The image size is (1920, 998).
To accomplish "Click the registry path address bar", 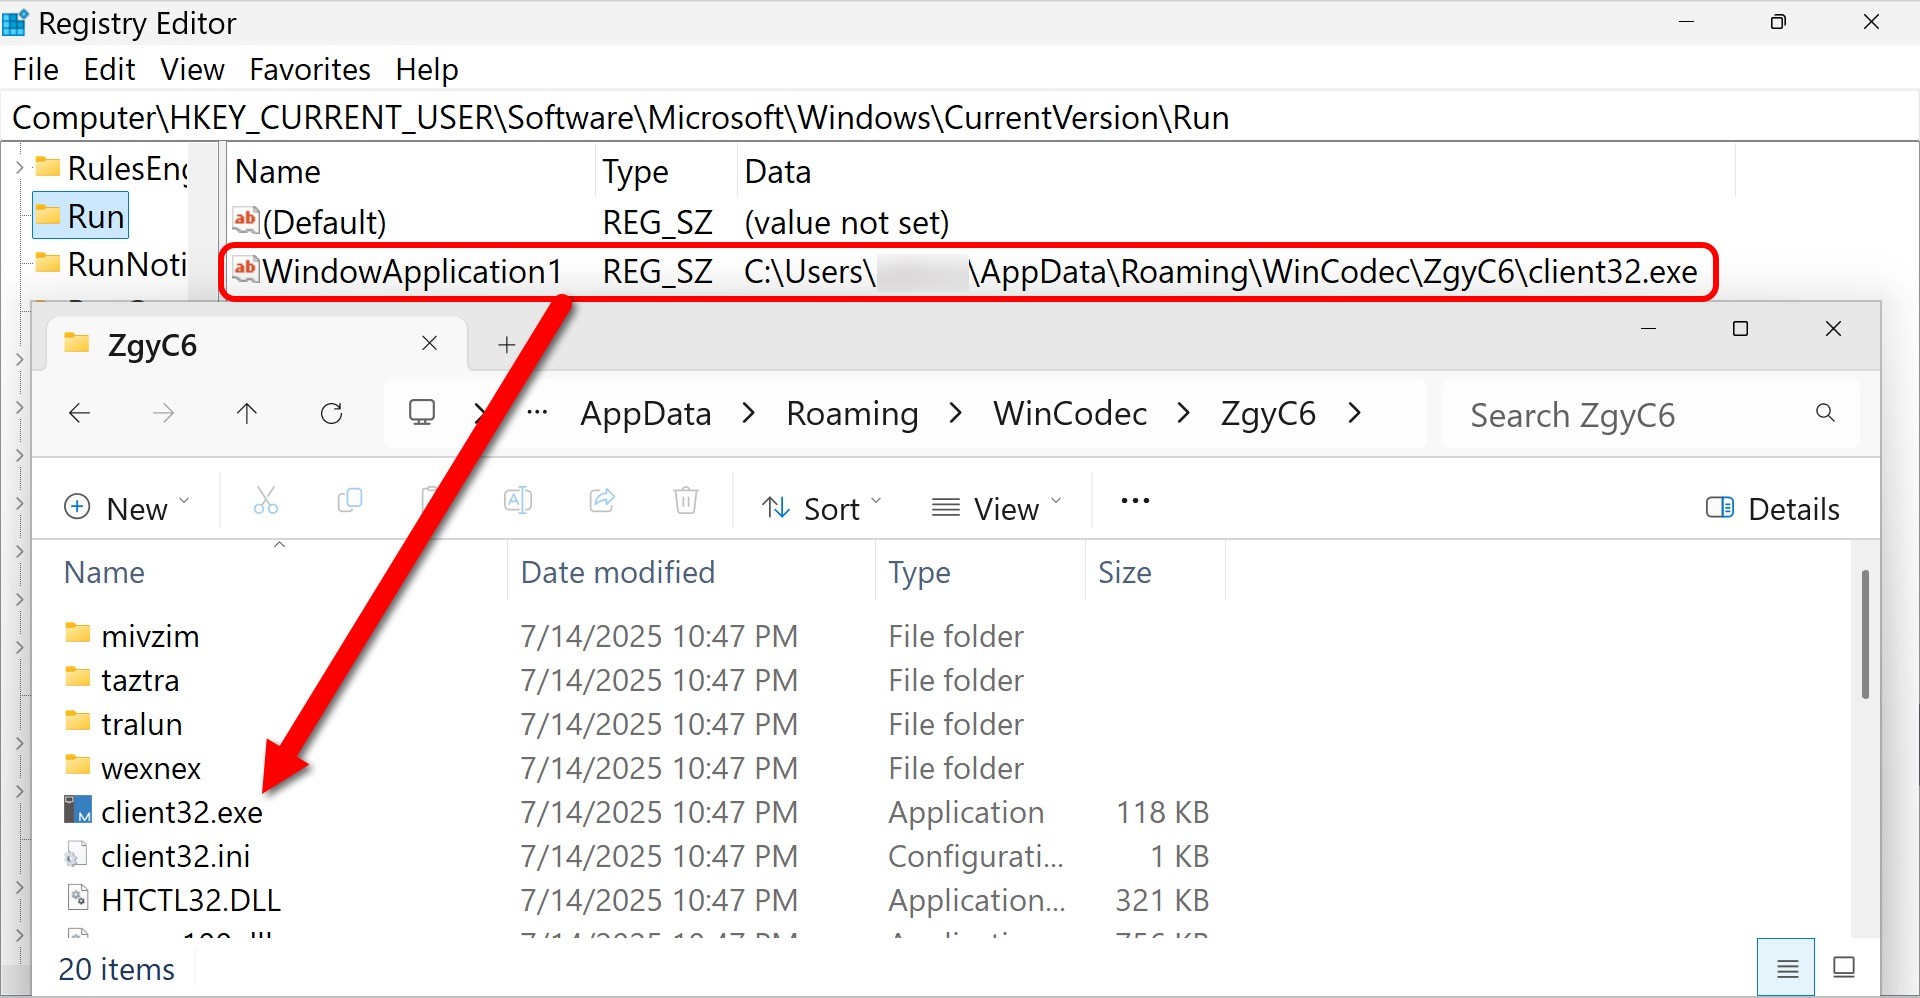I will tap(960, 118).
